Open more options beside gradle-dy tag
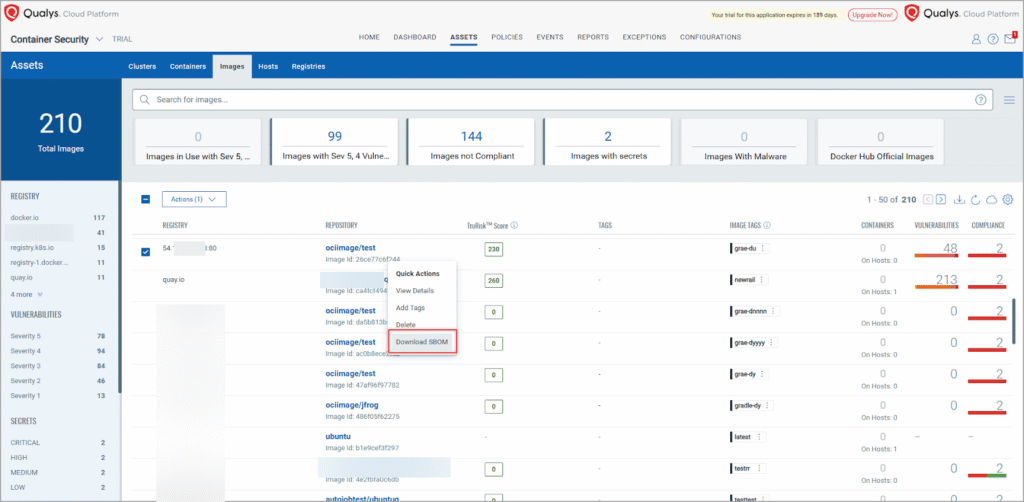1024x502 pixels. [767, 405]
